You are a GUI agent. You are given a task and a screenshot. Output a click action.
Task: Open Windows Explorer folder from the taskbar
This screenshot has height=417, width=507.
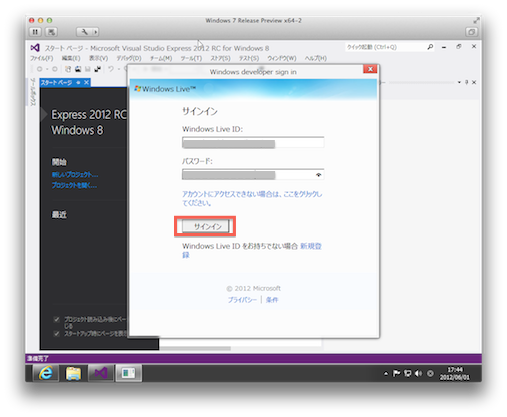coord(73,373)
